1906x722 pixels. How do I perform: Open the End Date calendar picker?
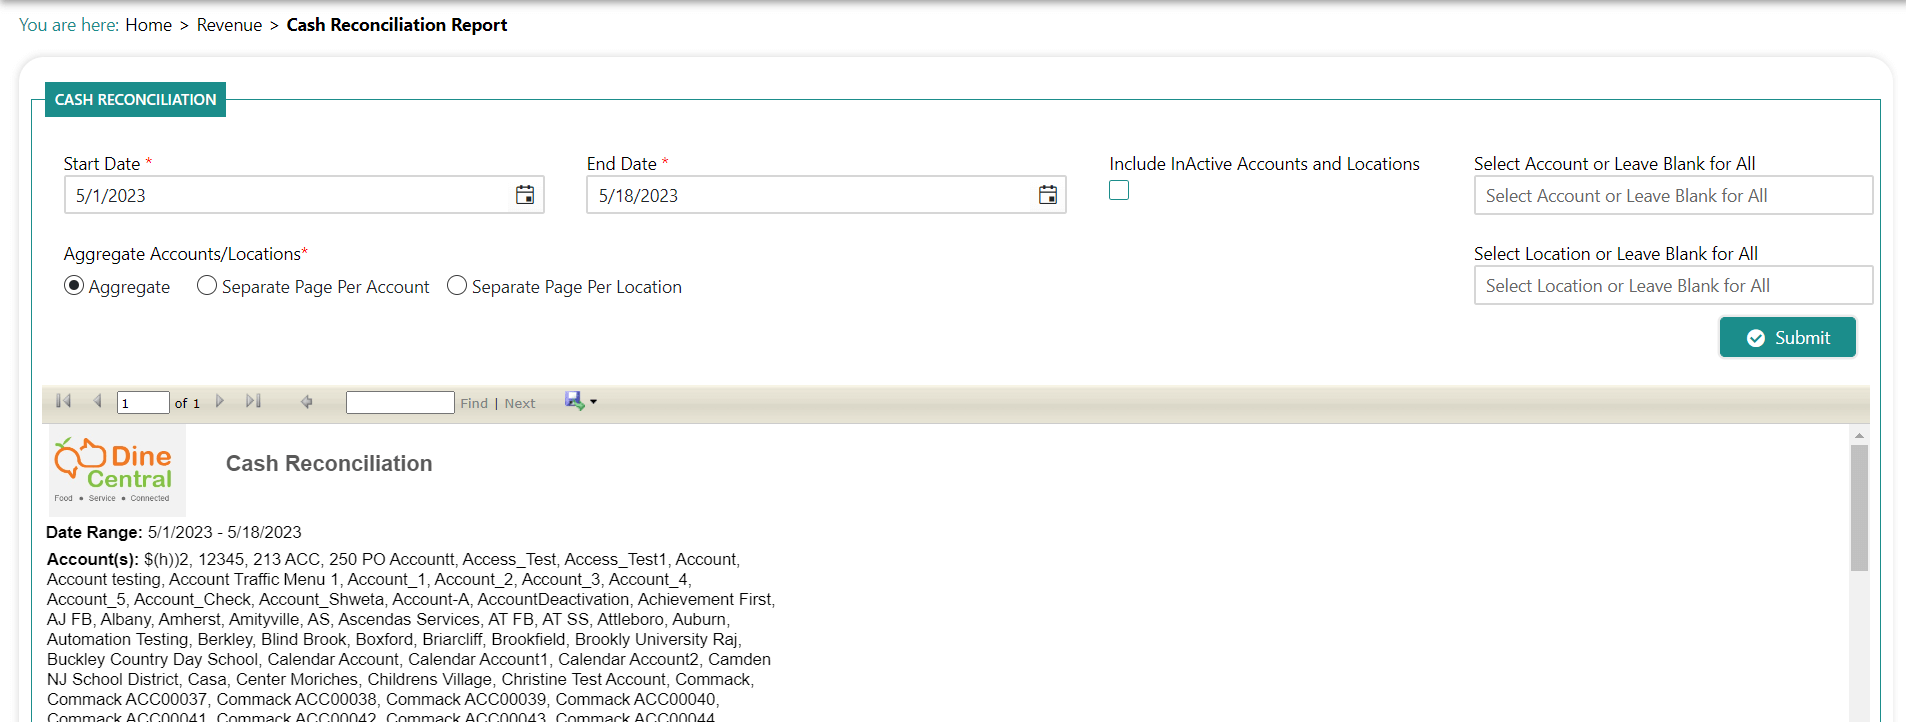pos(1047,195)
